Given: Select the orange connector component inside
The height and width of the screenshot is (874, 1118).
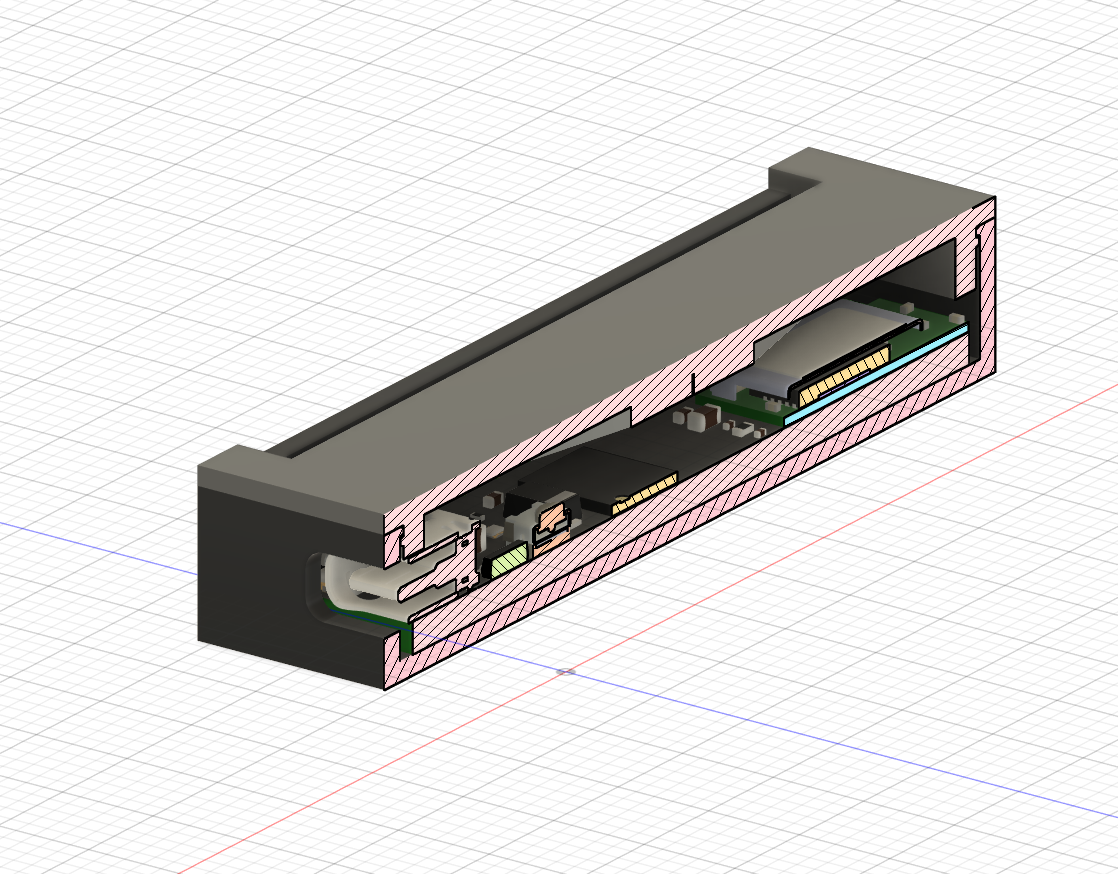Looking at the screenshot, I should click(552, 520).
